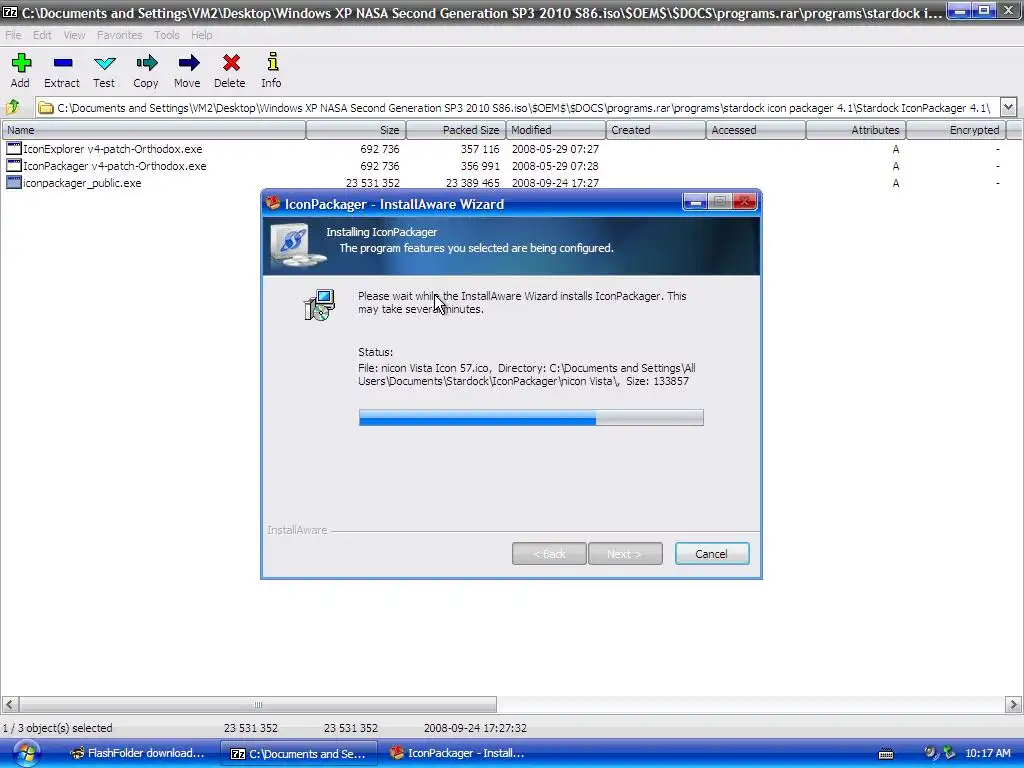Click the installation progress bar
1024x768 pixels.
(x=531, y=417)
